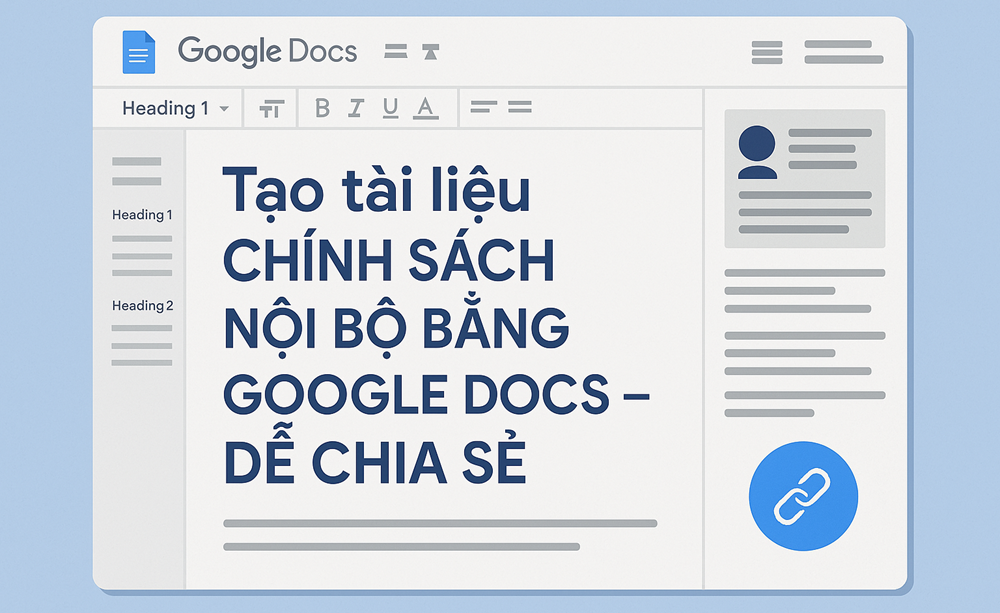Click the profile card in the right panel

point(803,178)
